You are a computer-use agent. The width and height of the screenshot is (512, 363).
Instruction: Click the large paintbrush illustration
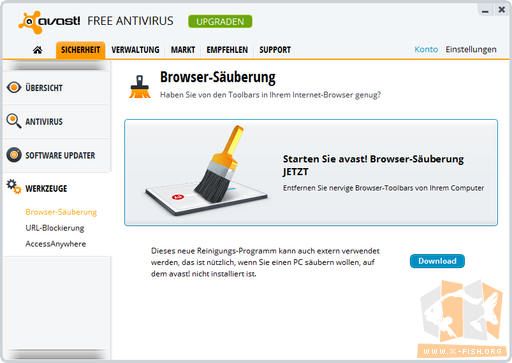[207, 170]
